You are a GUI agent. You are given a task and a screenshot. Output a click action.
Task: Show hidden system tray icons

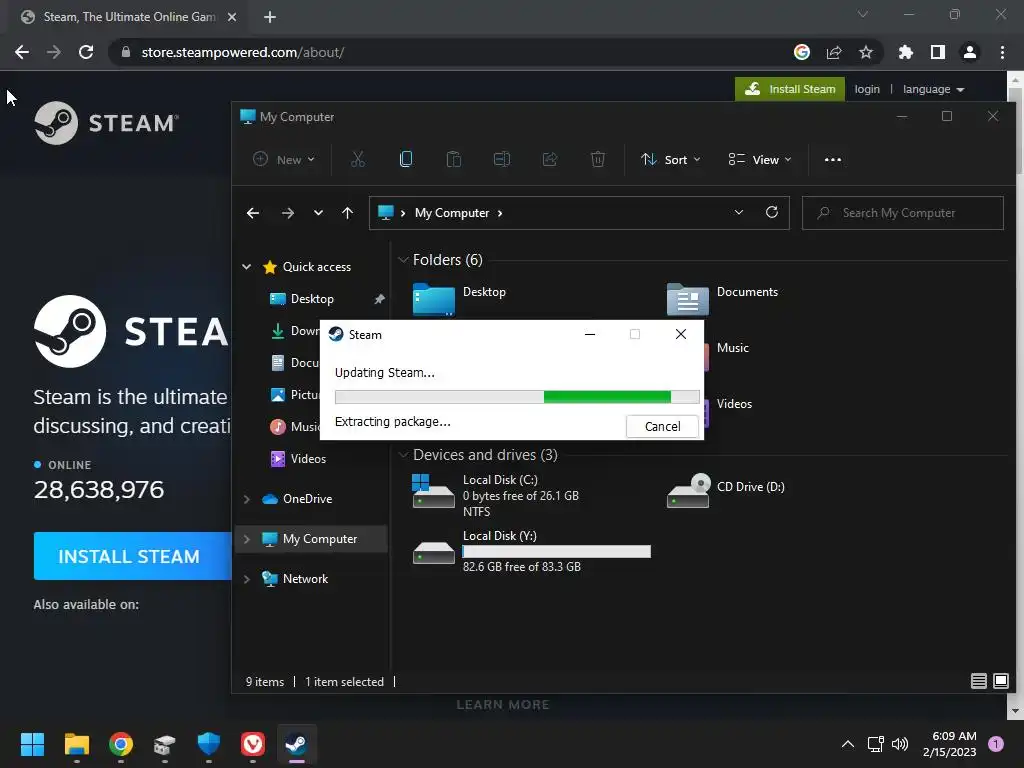tap(848, 744)
